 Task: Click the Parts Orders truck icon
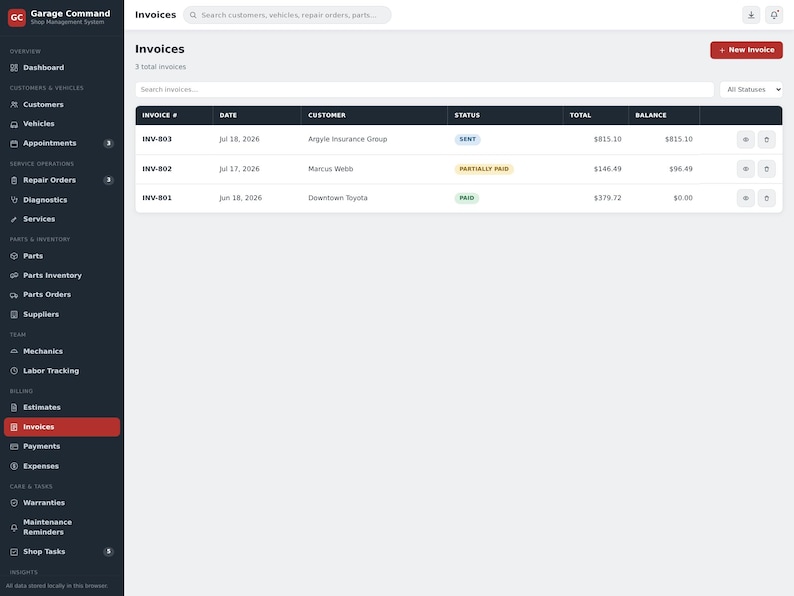click(x=14, y=295)
